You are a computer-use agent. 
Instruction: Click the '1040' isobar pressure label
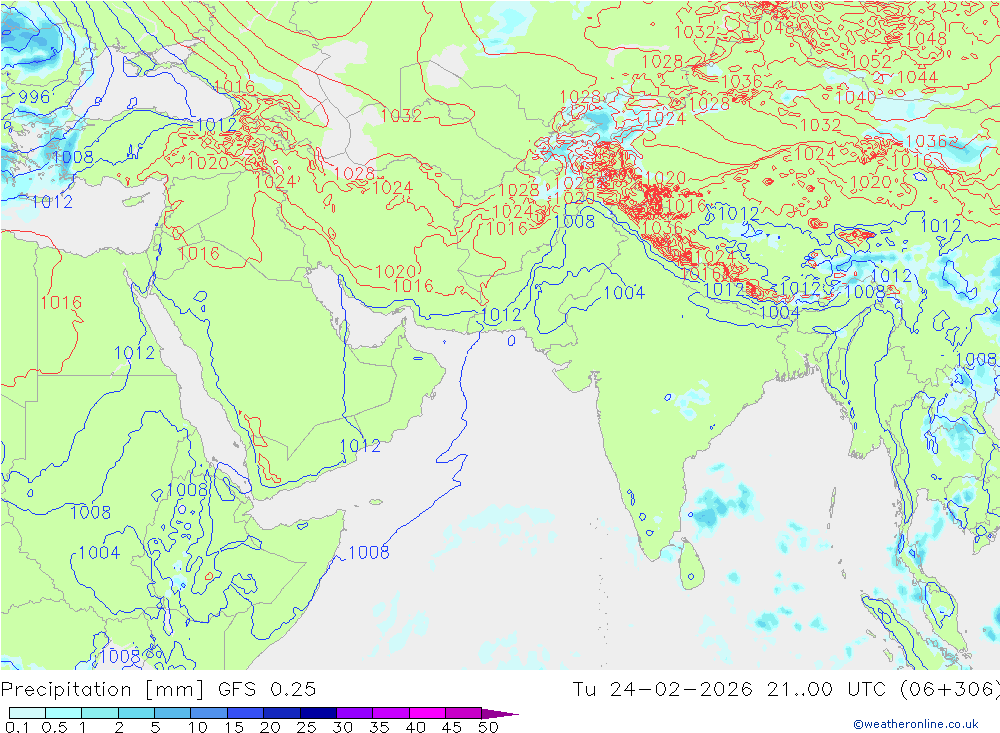point(855,98)
